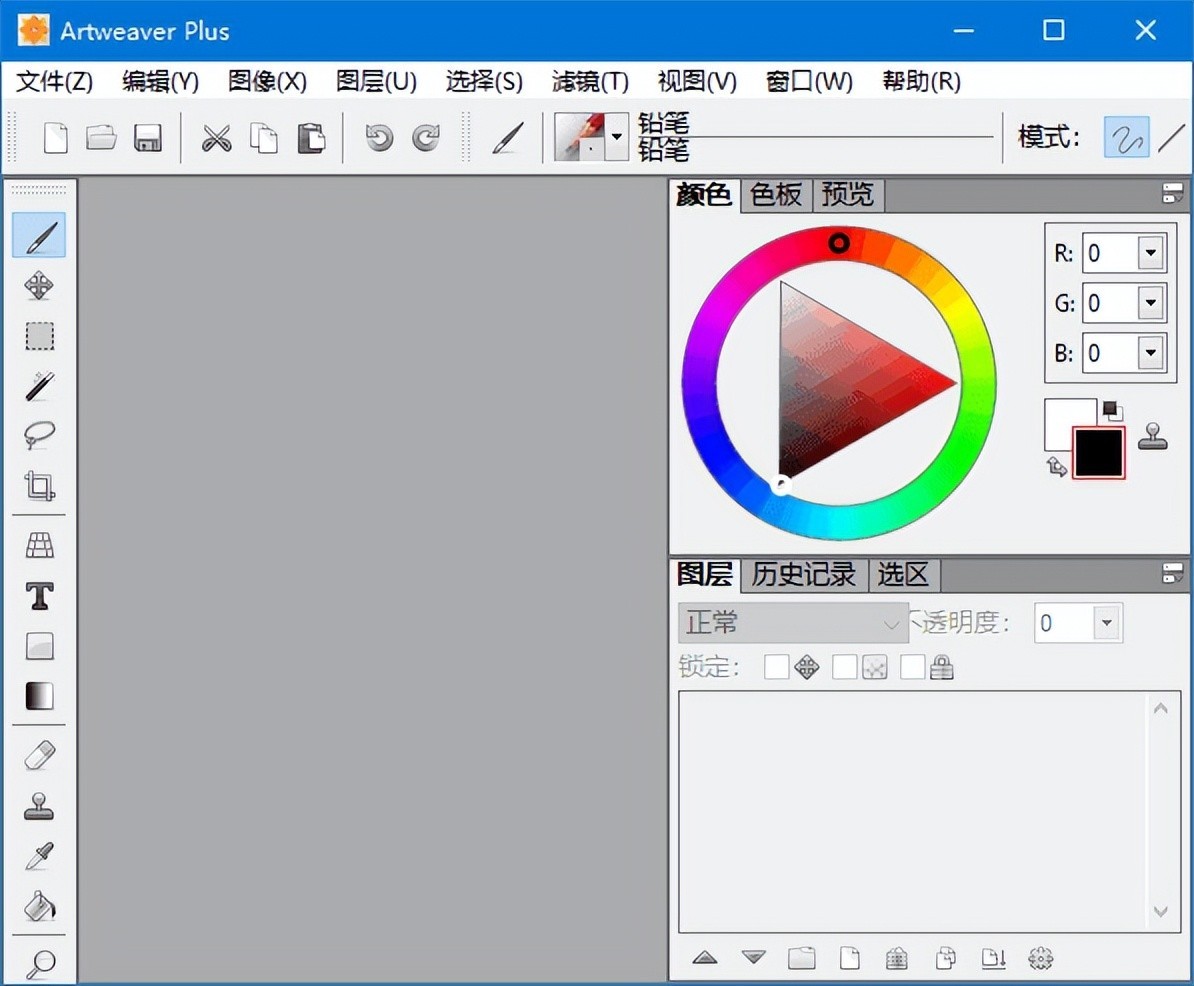Open the 滤镜(T) menu
This screenshot has width=1194, height=986.
590,82
